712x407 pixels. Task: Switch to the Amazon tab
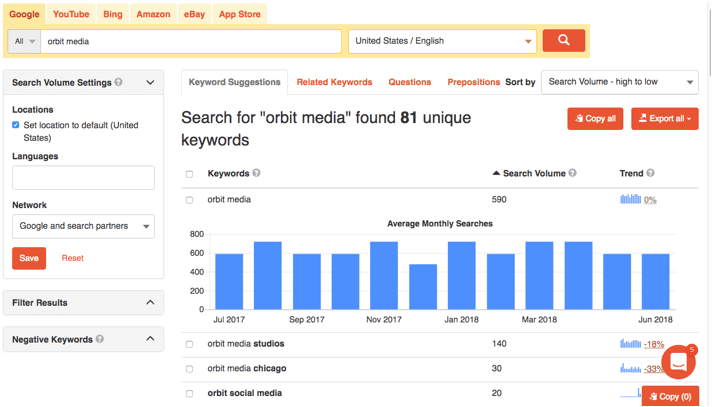(x=153, y=14)
